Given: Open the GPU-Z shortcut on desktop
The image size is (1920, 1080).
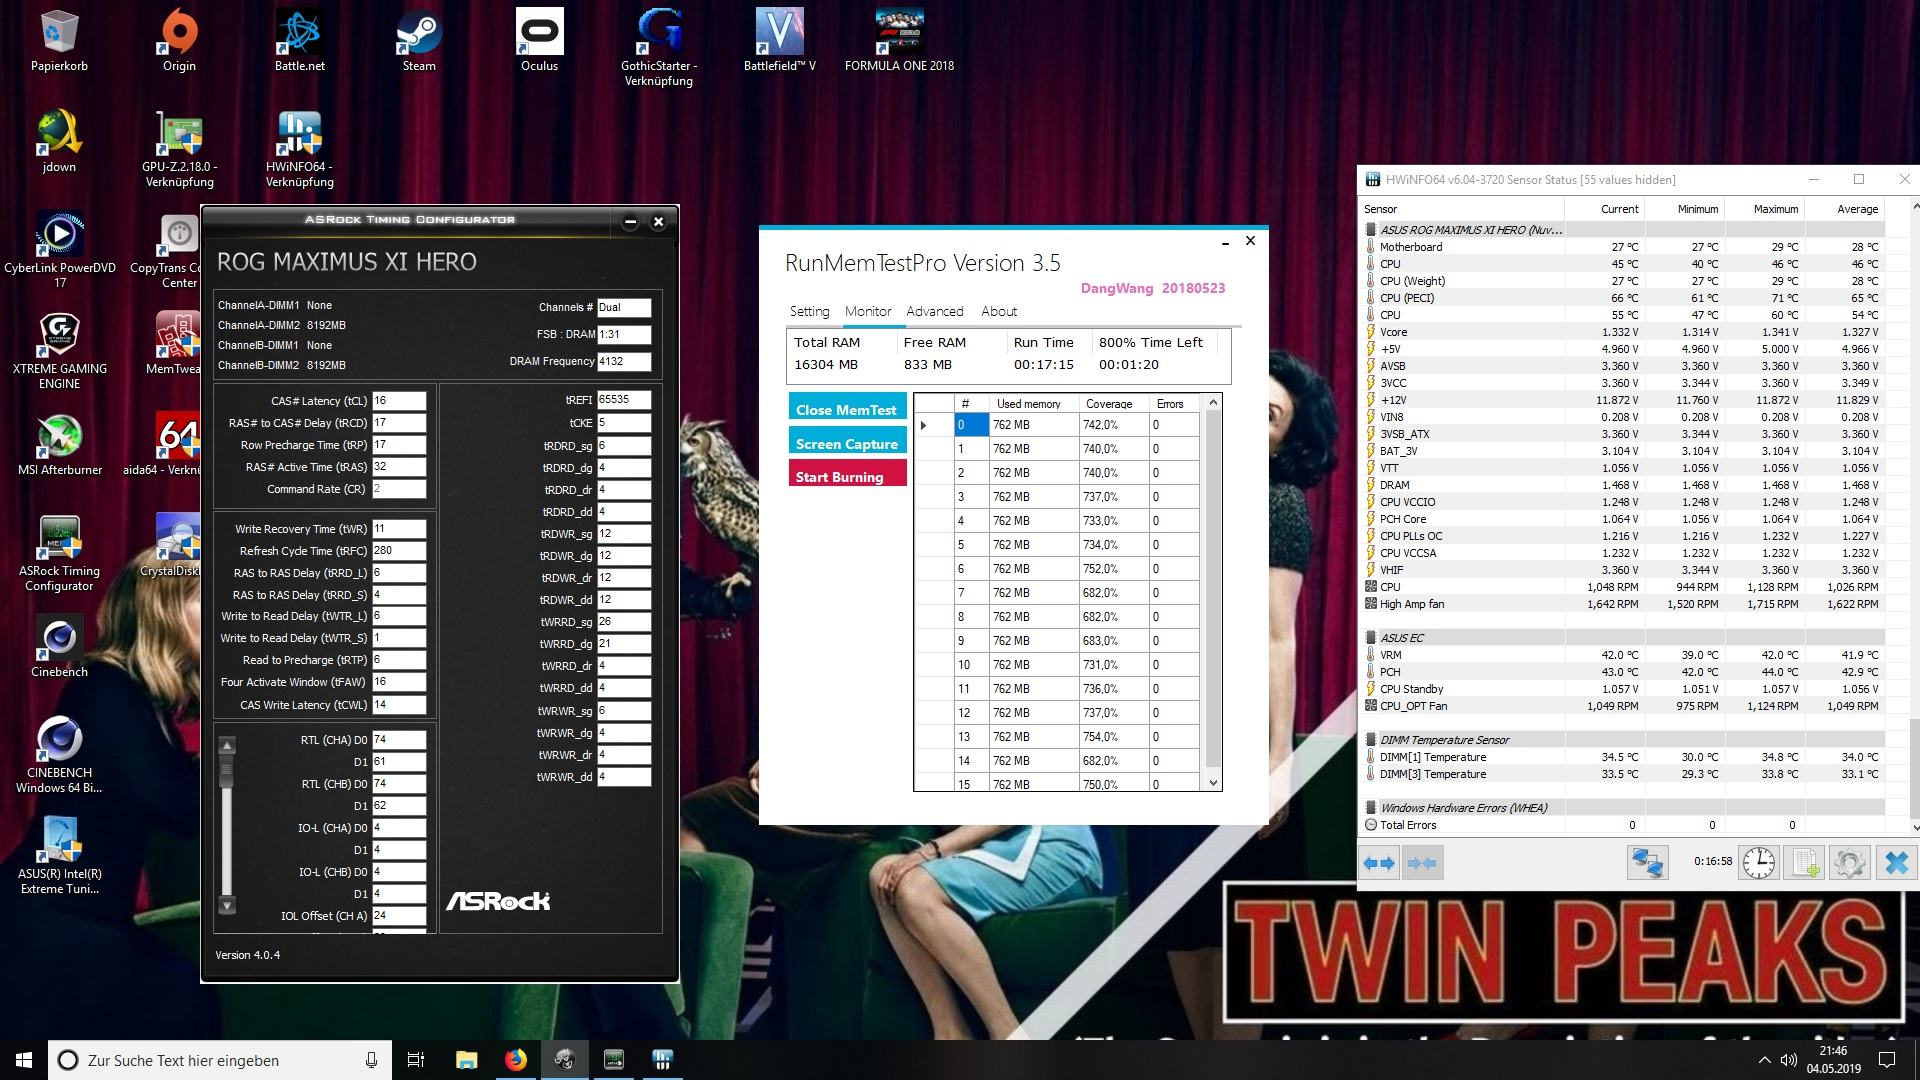Looking at the screenshot, I should point(179,148).
